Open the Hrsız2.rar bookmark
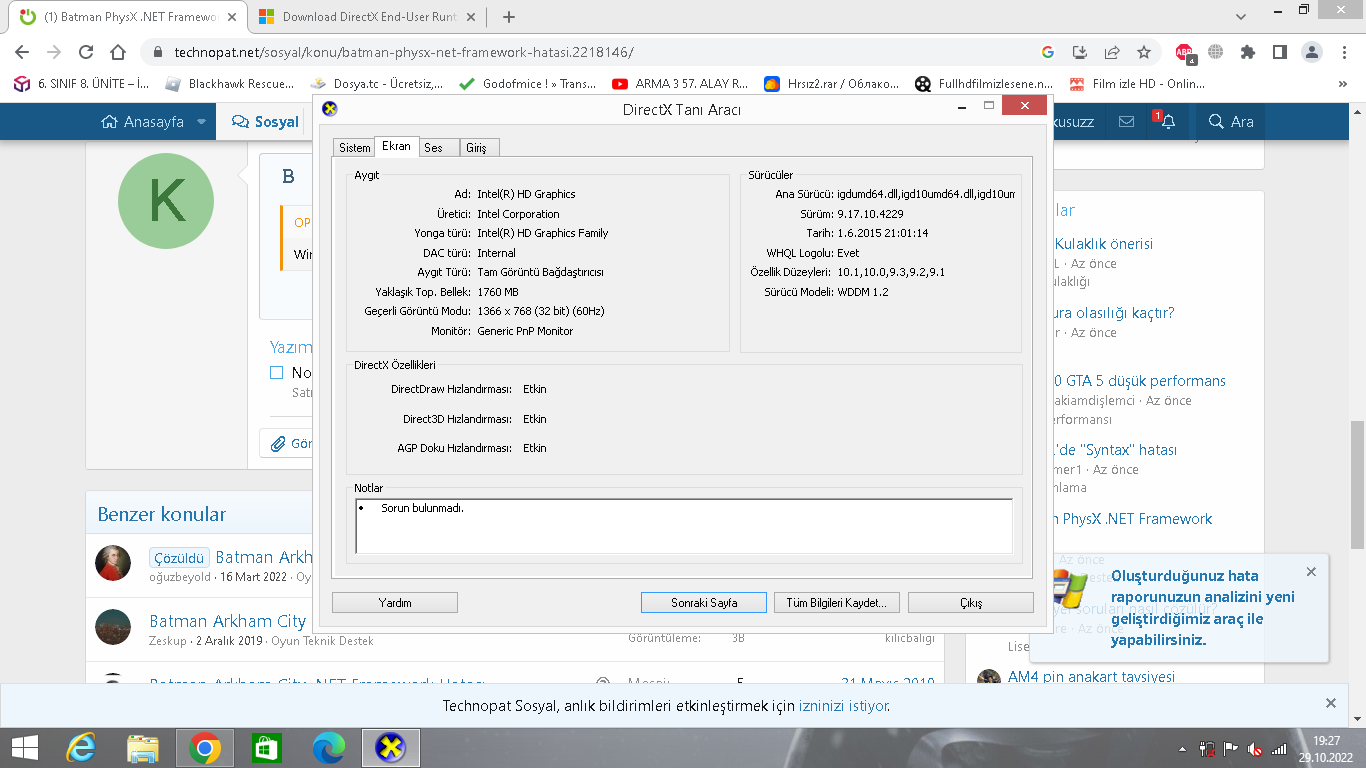This screenshot has height=768, width=1366. 832,84
